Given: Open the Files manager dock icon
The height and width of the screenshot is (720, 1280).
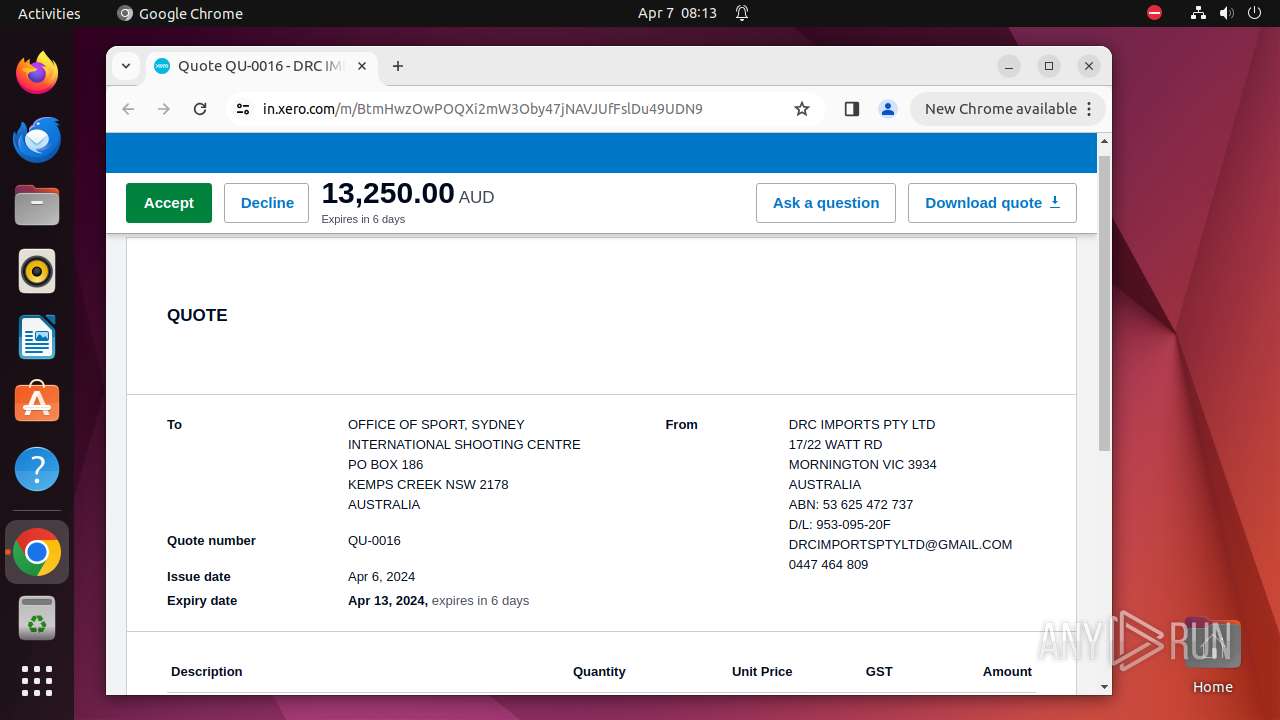Looking at the screenshot, I should tap(37, 205).
